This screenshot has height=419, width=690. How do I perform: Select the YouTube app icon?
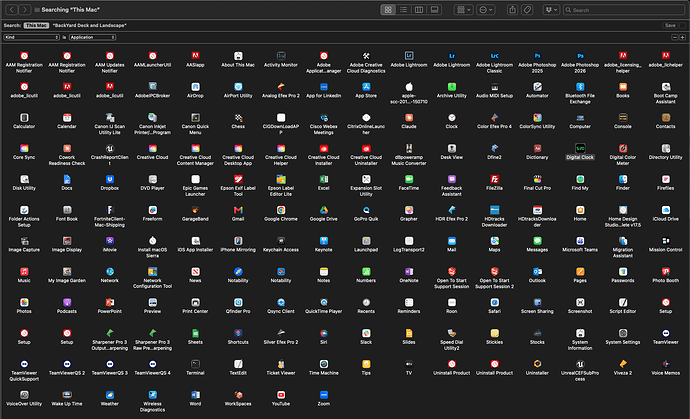281,395
